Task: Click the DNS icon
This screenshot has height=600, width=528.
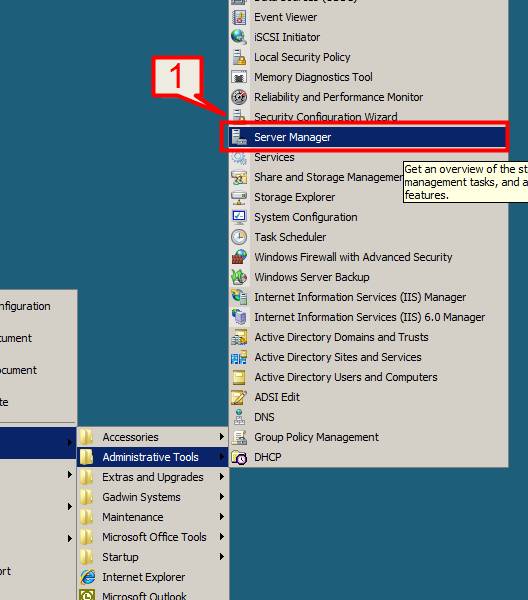Action: (239, 417)
